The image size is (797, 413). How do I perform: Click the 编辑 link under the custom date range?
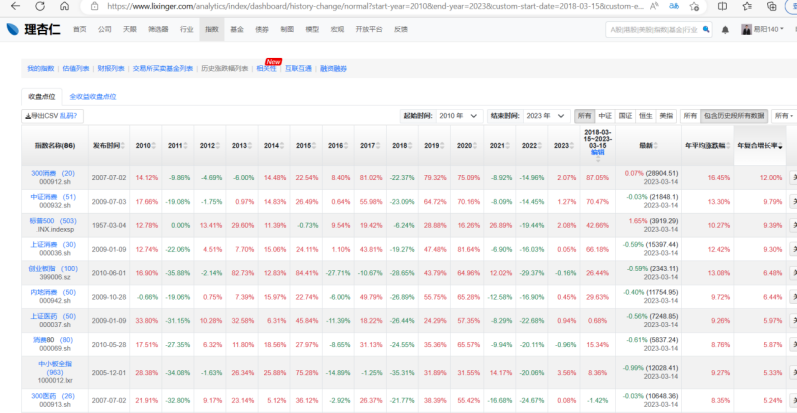click(598, 152)
